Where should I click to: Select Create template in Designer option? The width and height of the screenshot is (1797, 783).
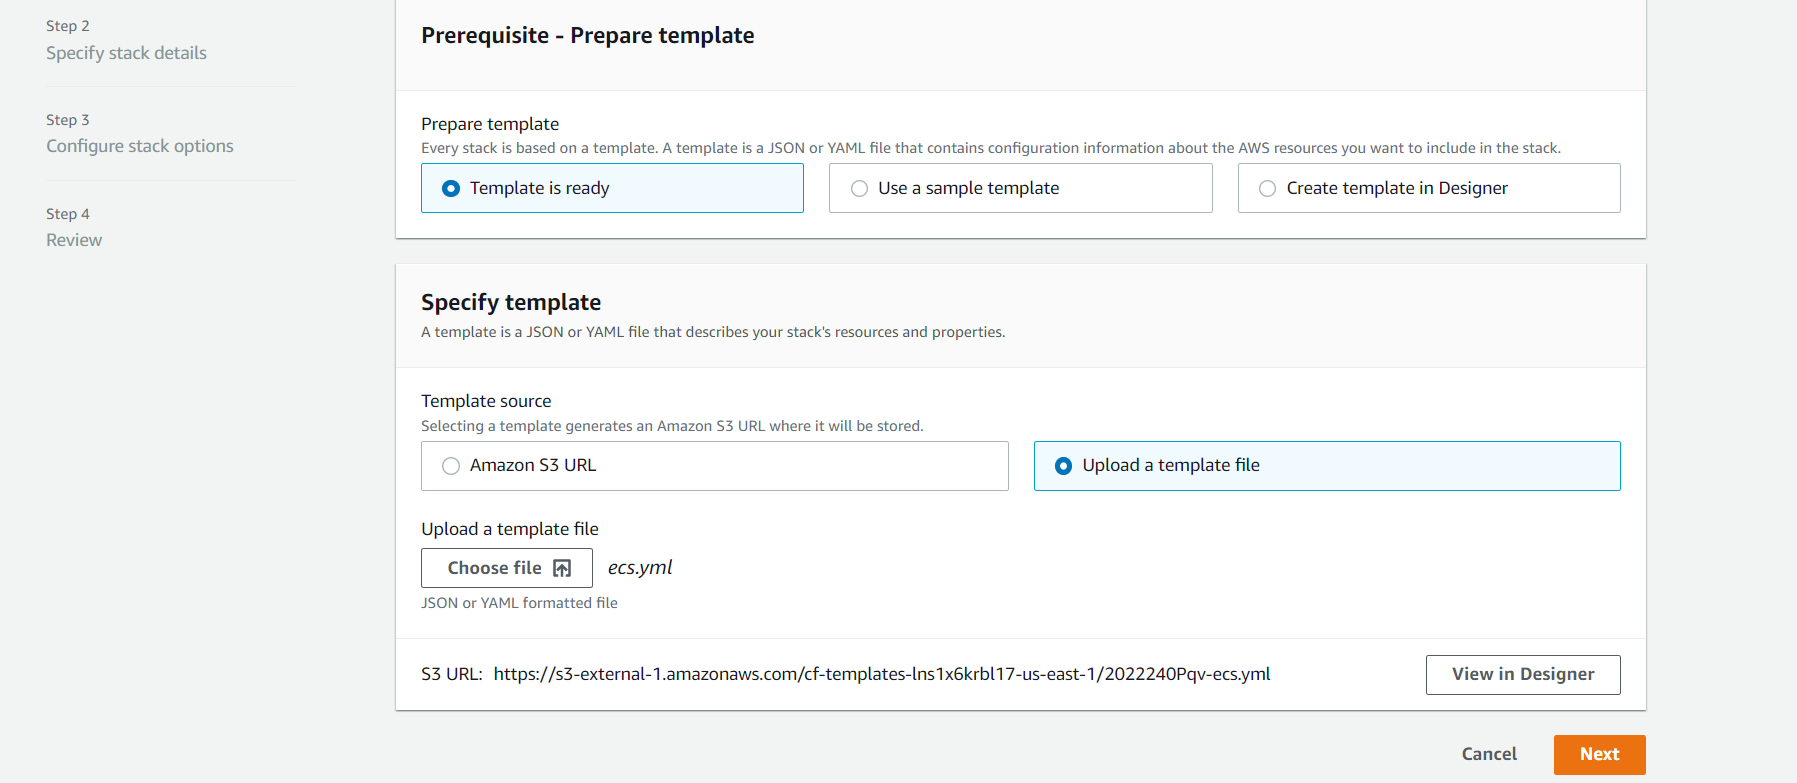tap(1267, 188)
